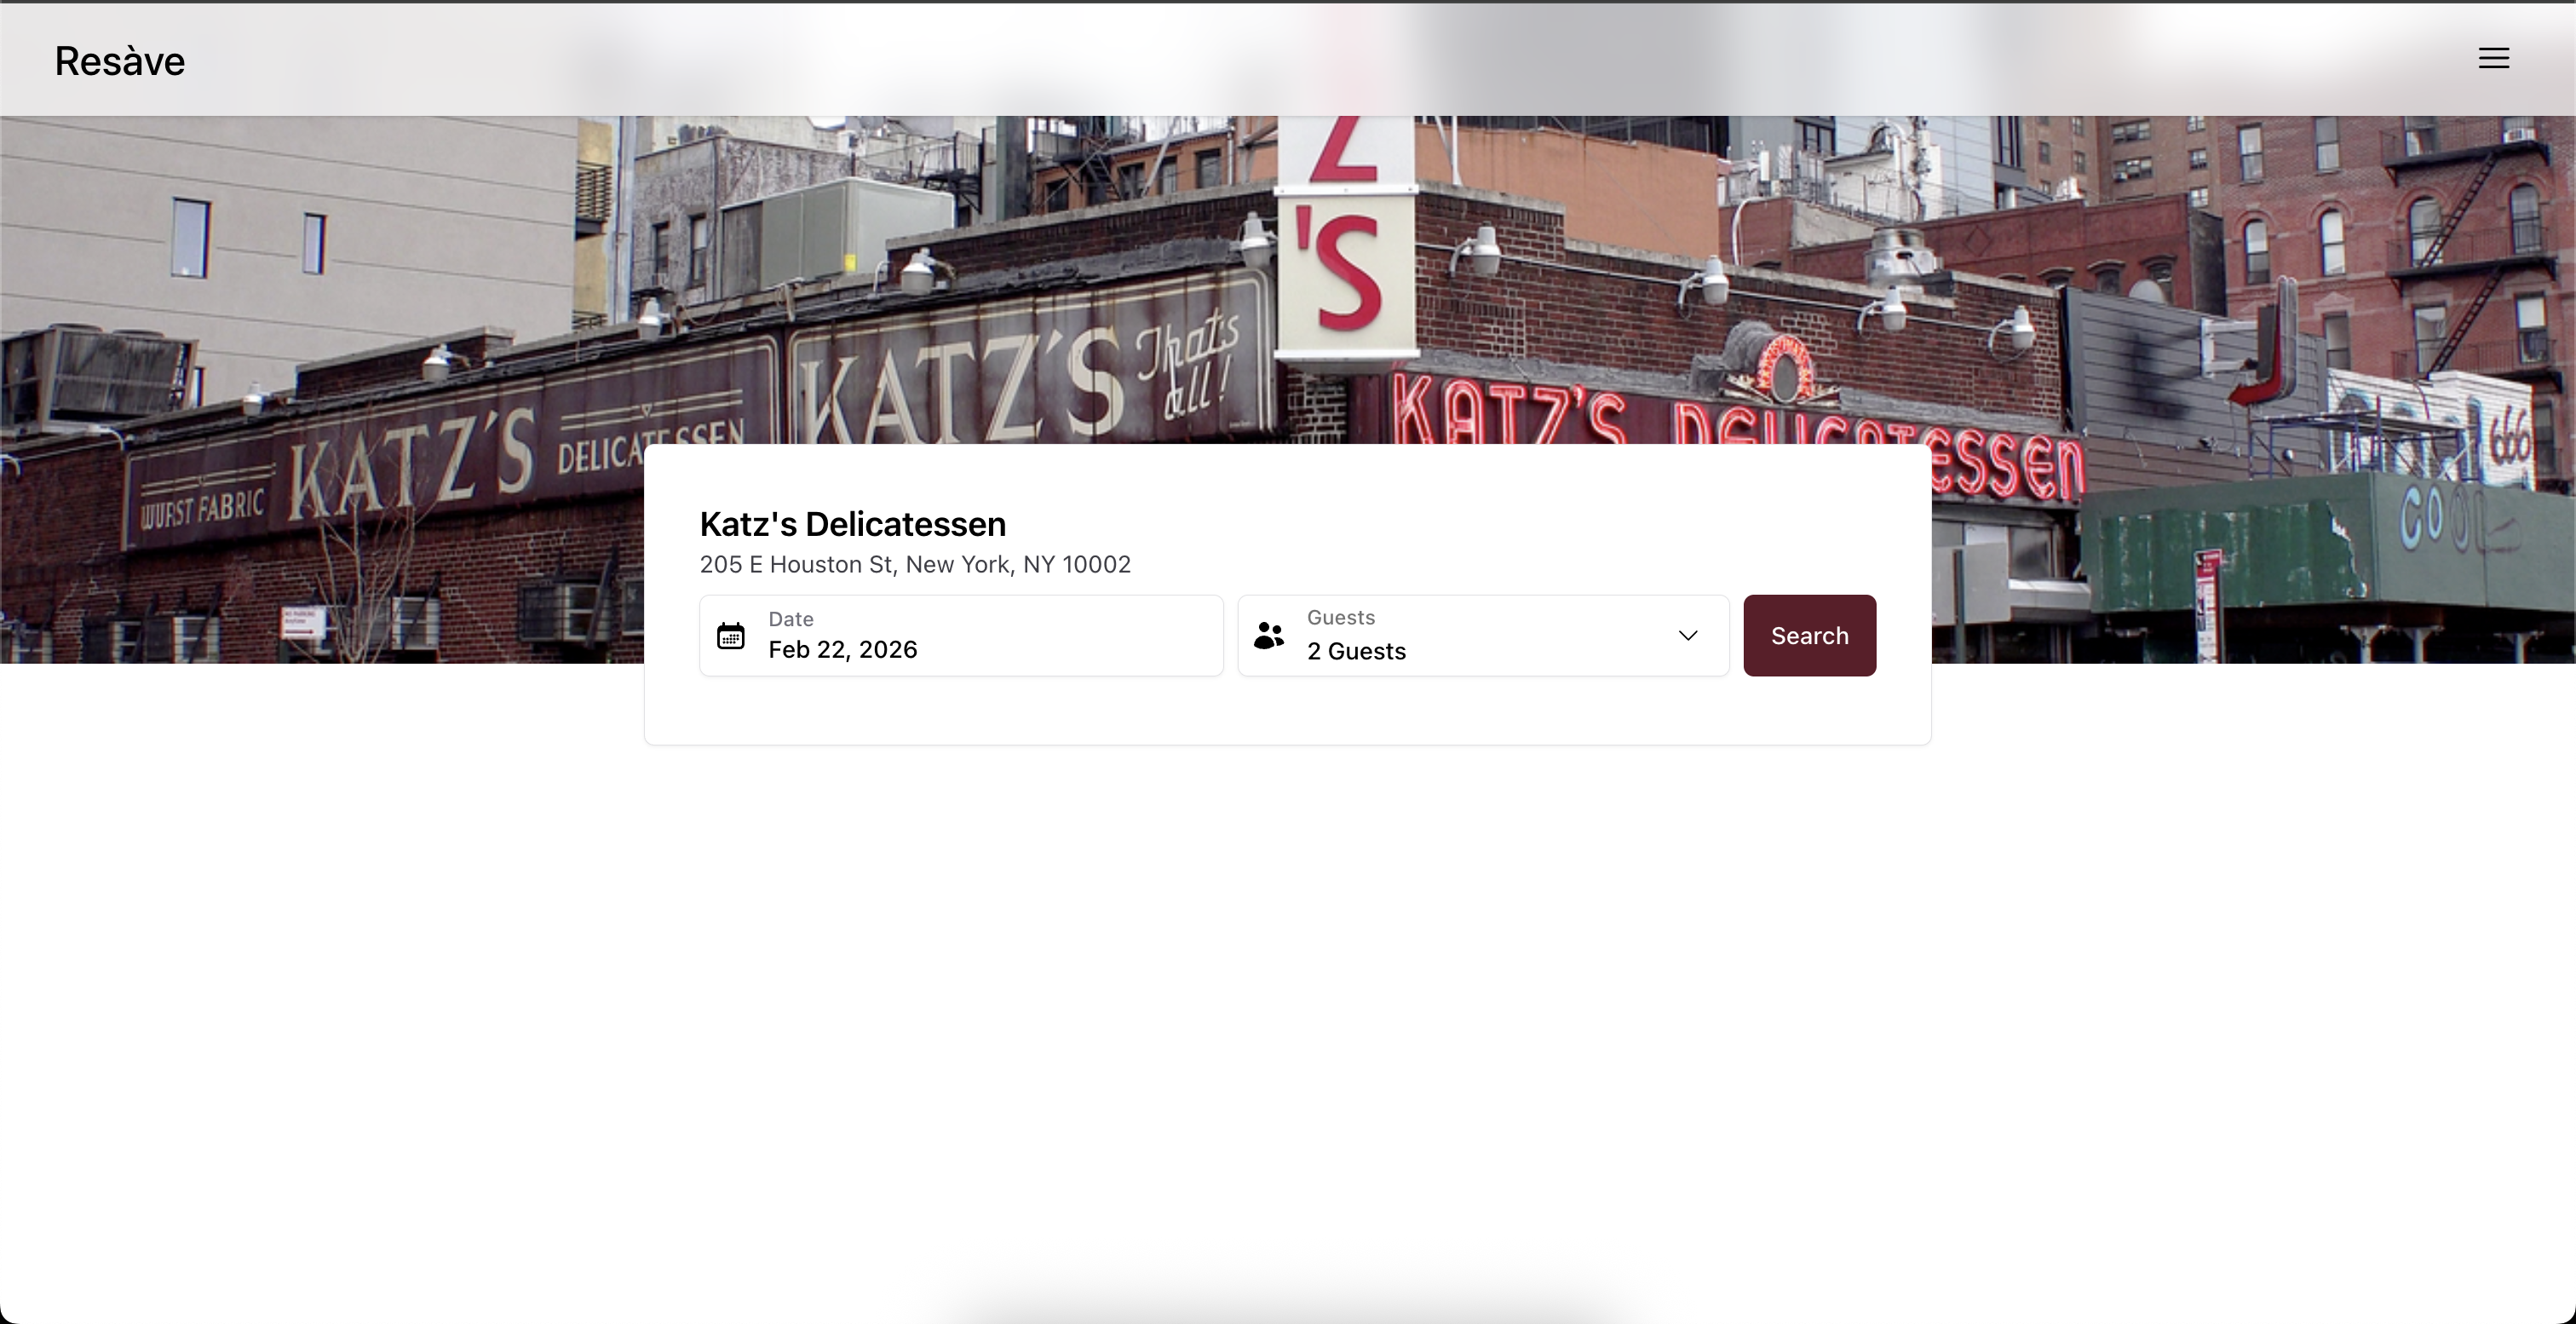2576x1324 pixels.
Task: Click the 205 E Houston St address
Action: (x=915, y=565)
